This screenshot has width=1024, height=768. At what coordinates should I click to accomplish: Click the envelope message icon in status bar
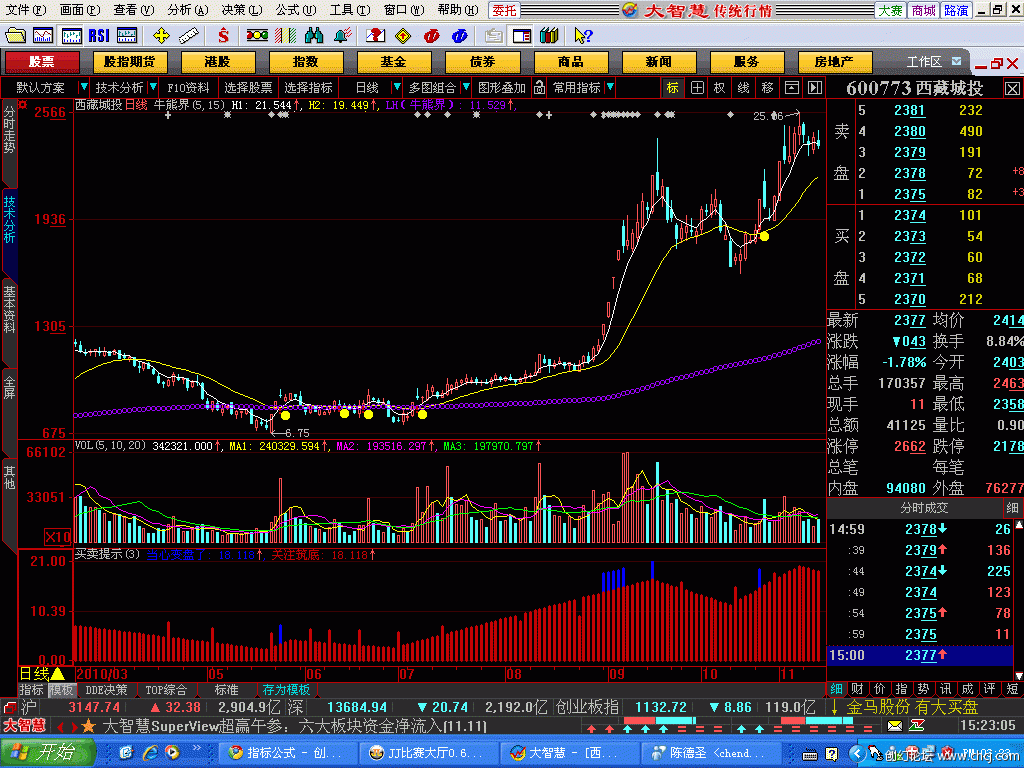coord(895,726)
